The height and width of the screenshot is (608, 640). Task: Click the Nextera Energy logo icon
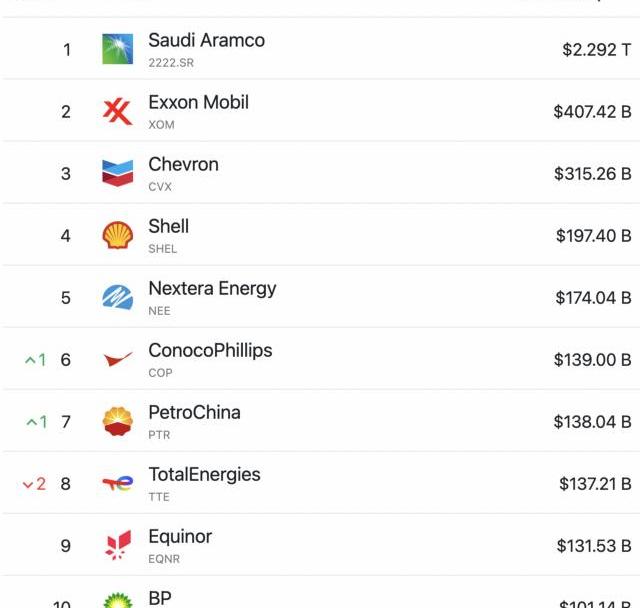click(x=117, y=297)
